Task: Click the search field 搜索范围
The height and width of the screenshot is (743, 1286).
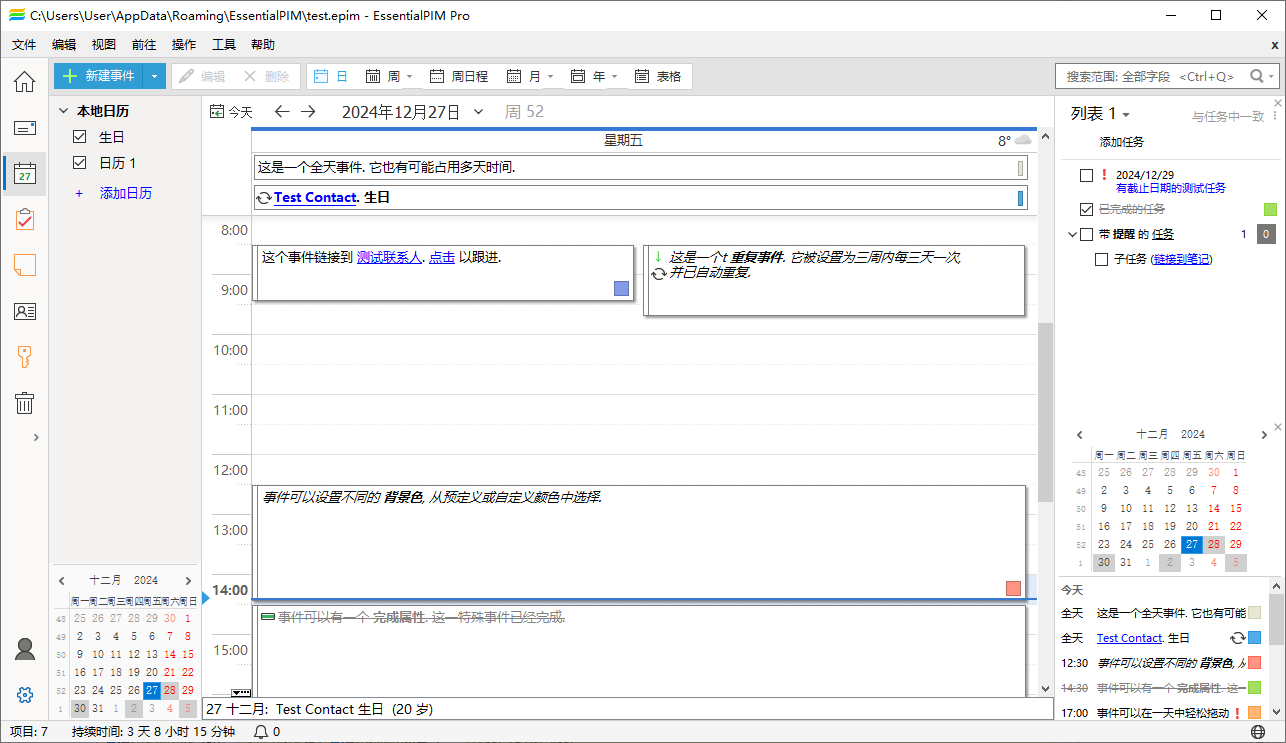Action: point(1150,76)
